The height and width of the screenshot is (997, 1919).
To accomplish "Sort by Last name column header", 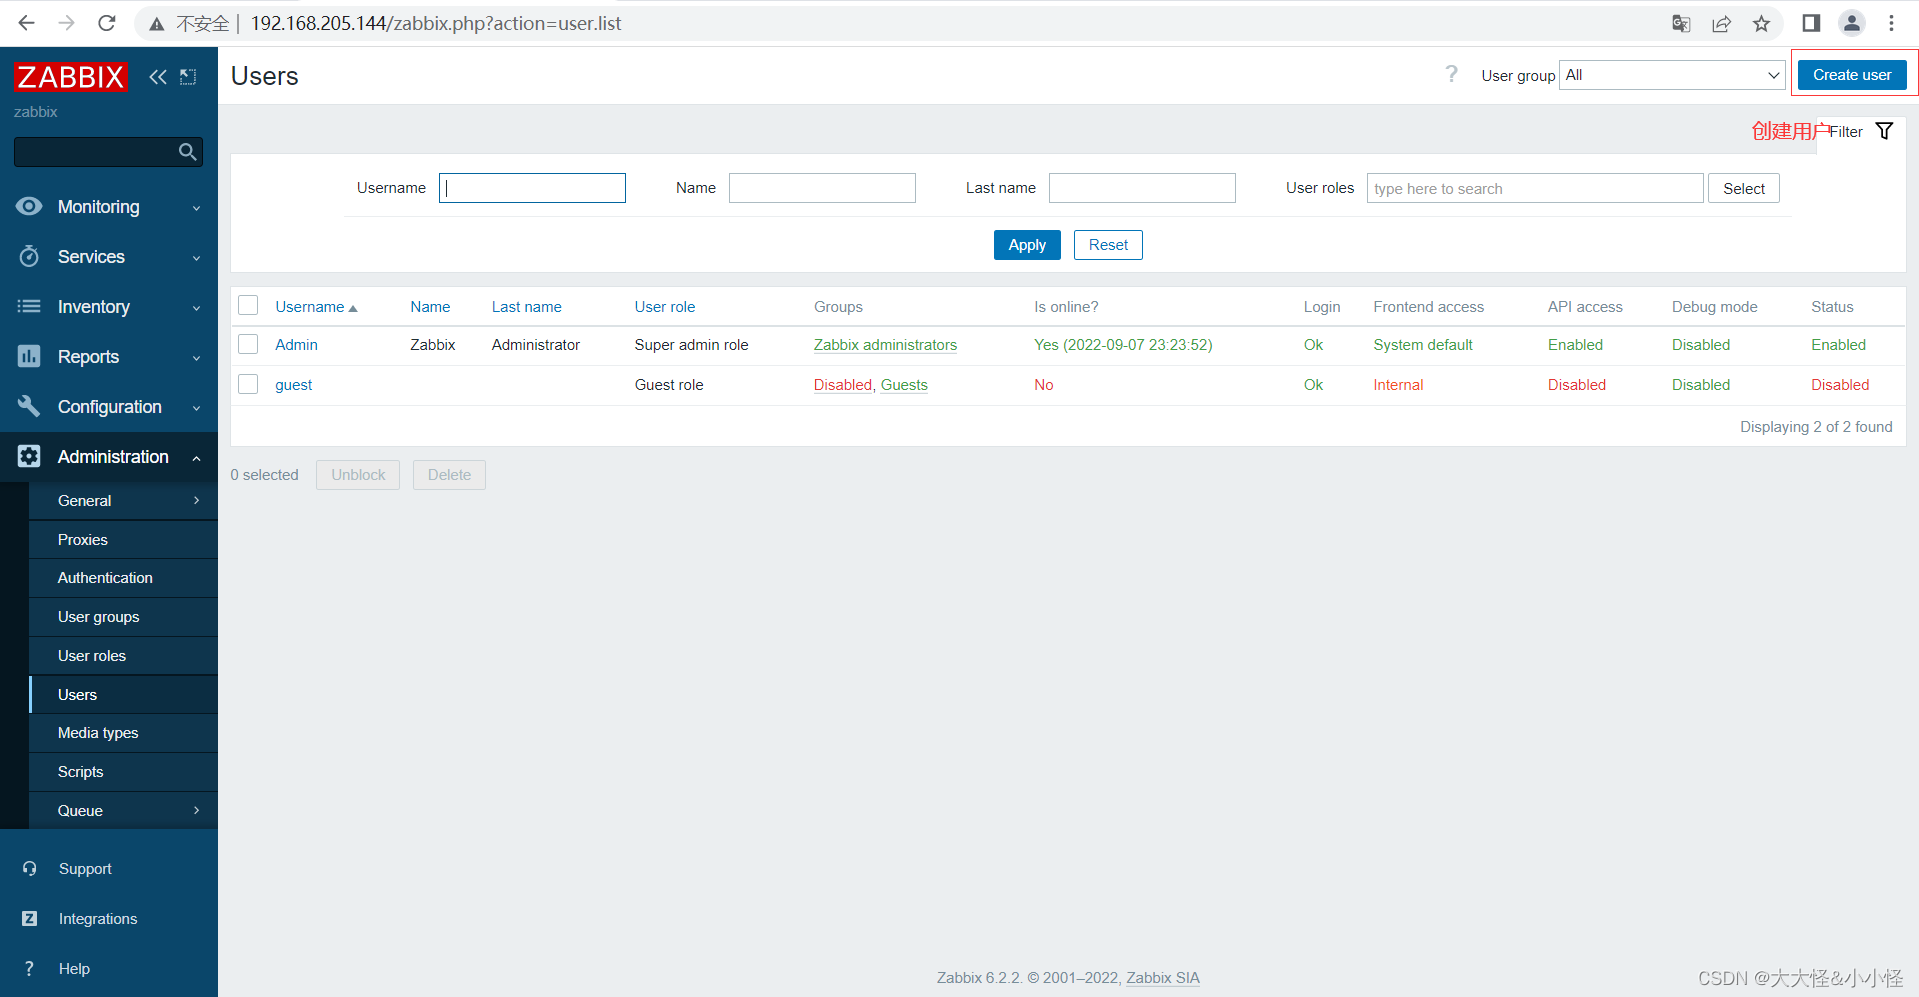I will [x=526, y=307].
